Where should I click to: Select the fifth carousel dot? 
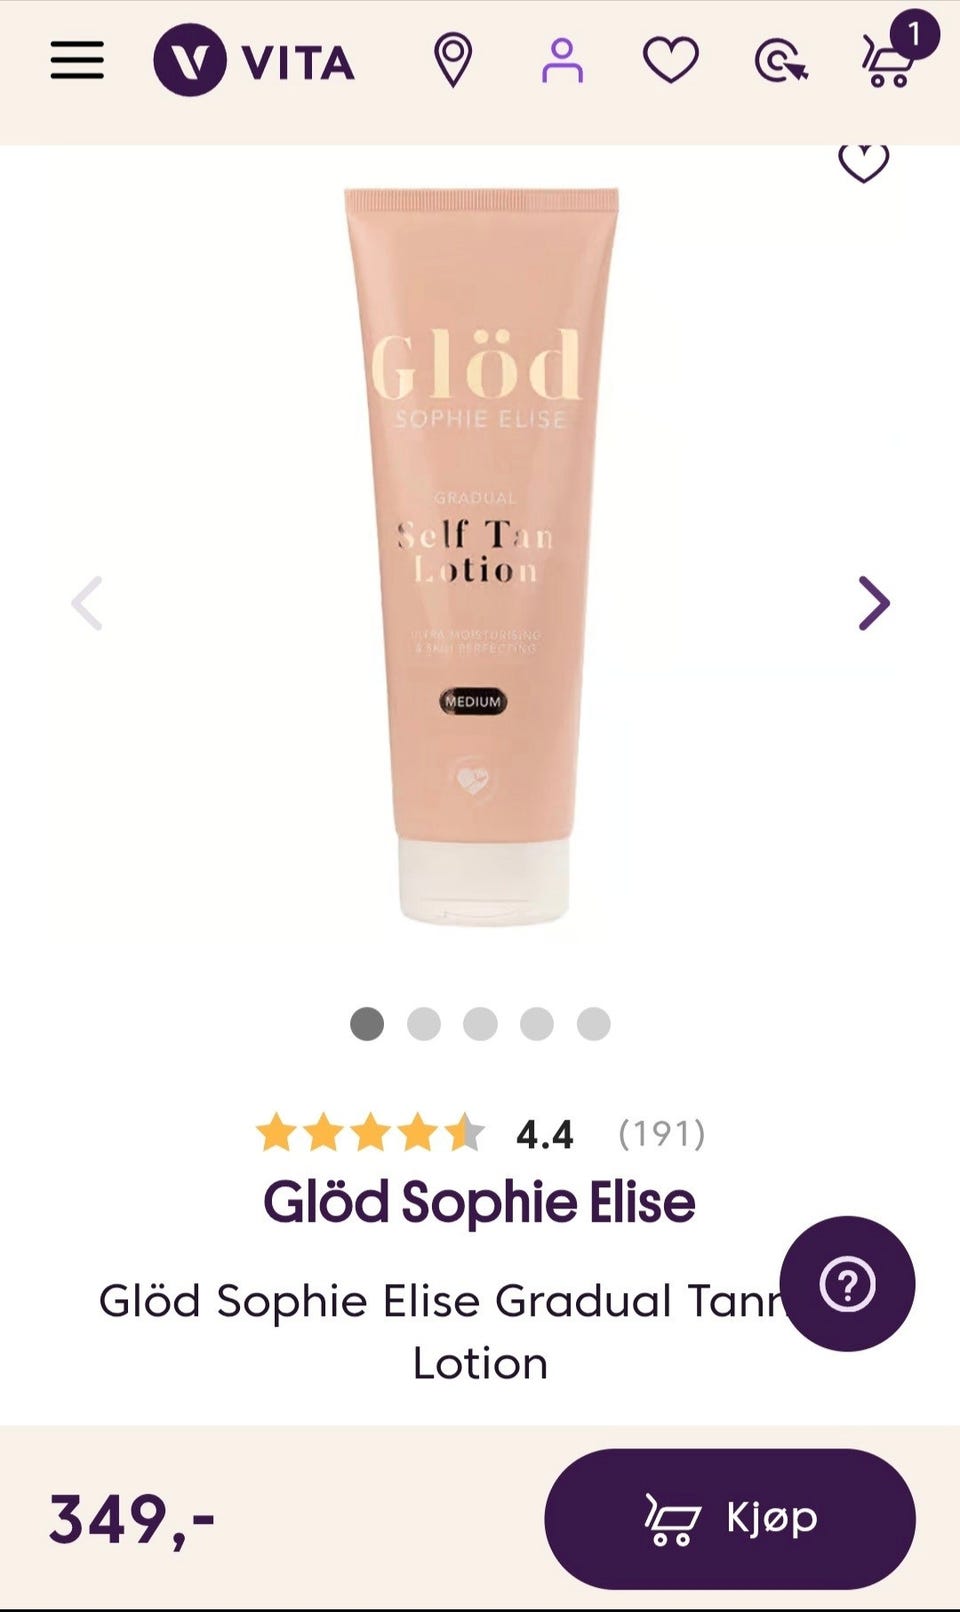(594, 1024)
